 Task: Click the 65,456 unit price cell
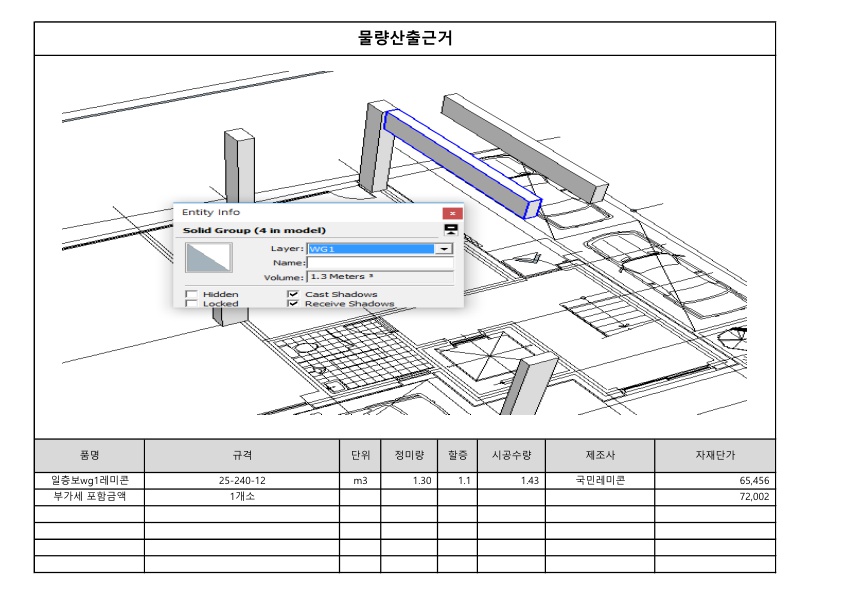click(715, 481)
